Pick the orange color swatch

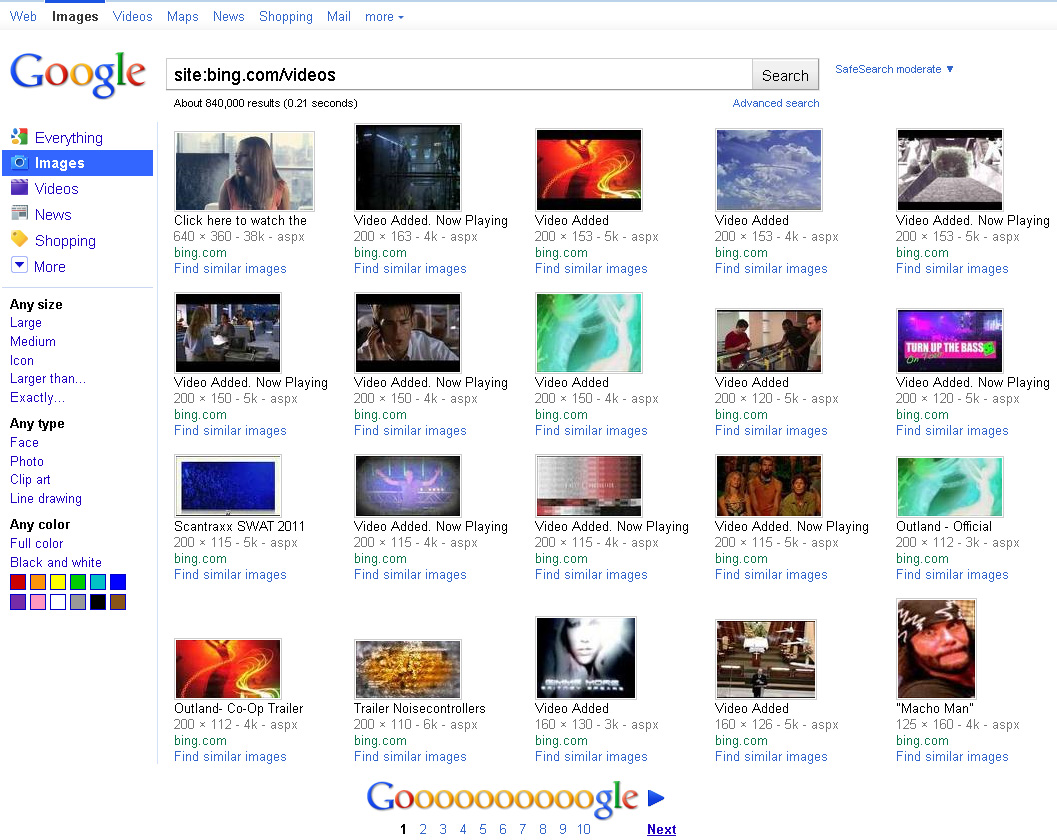(38, 582)
